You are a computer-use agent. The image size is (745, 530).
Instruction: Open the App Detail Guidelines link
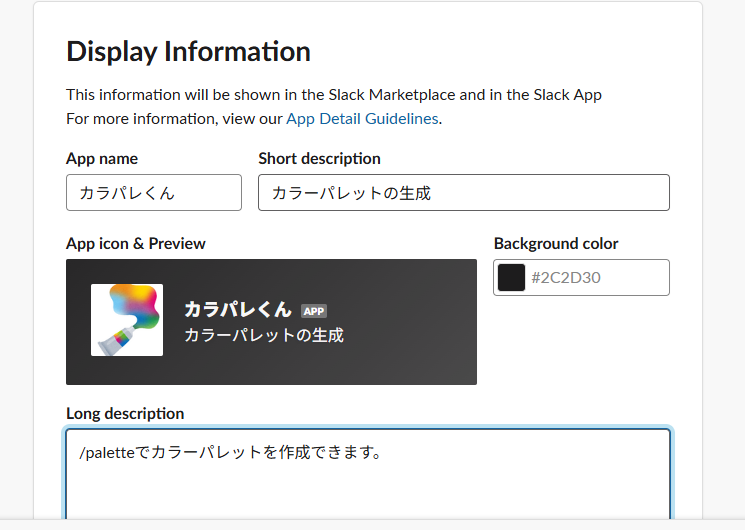click(x=362, y=118)
